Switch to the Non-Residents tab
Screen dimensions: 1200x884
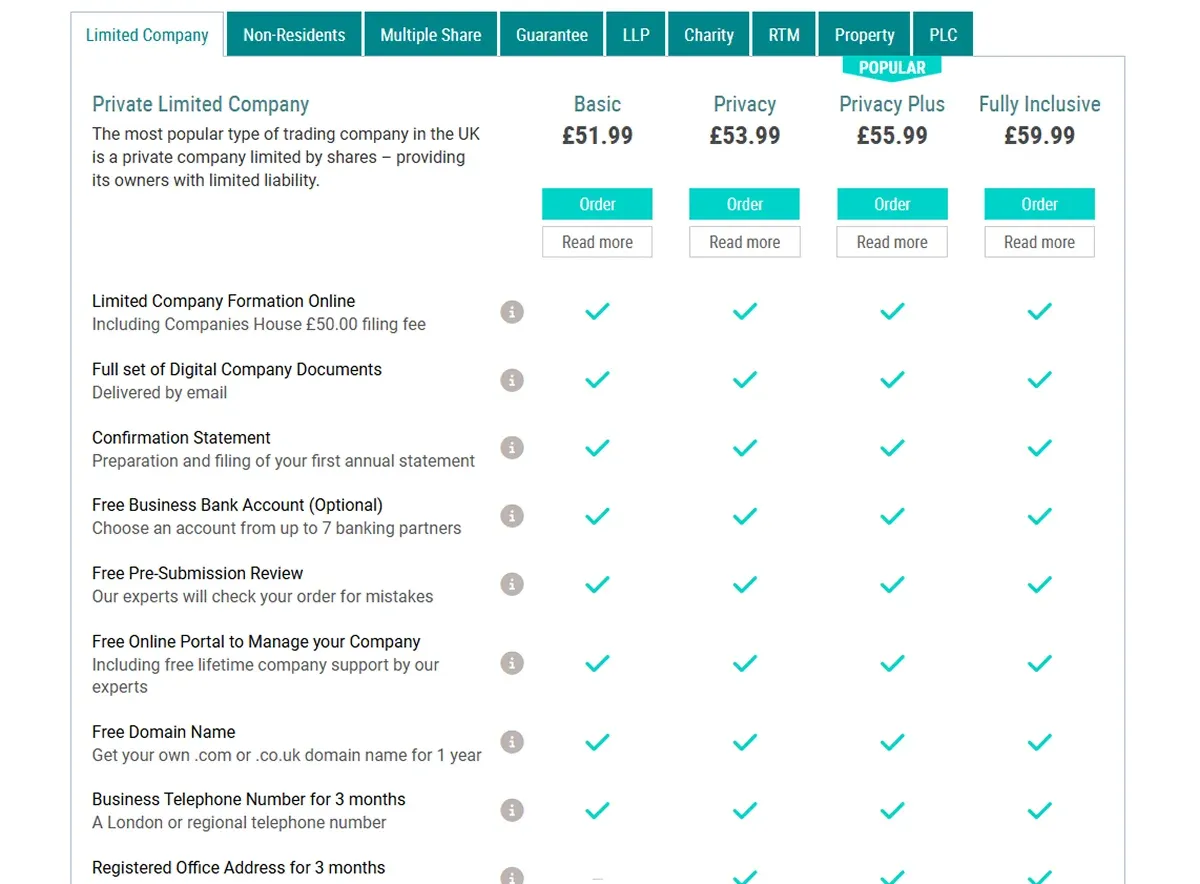[x=294, y=35]
